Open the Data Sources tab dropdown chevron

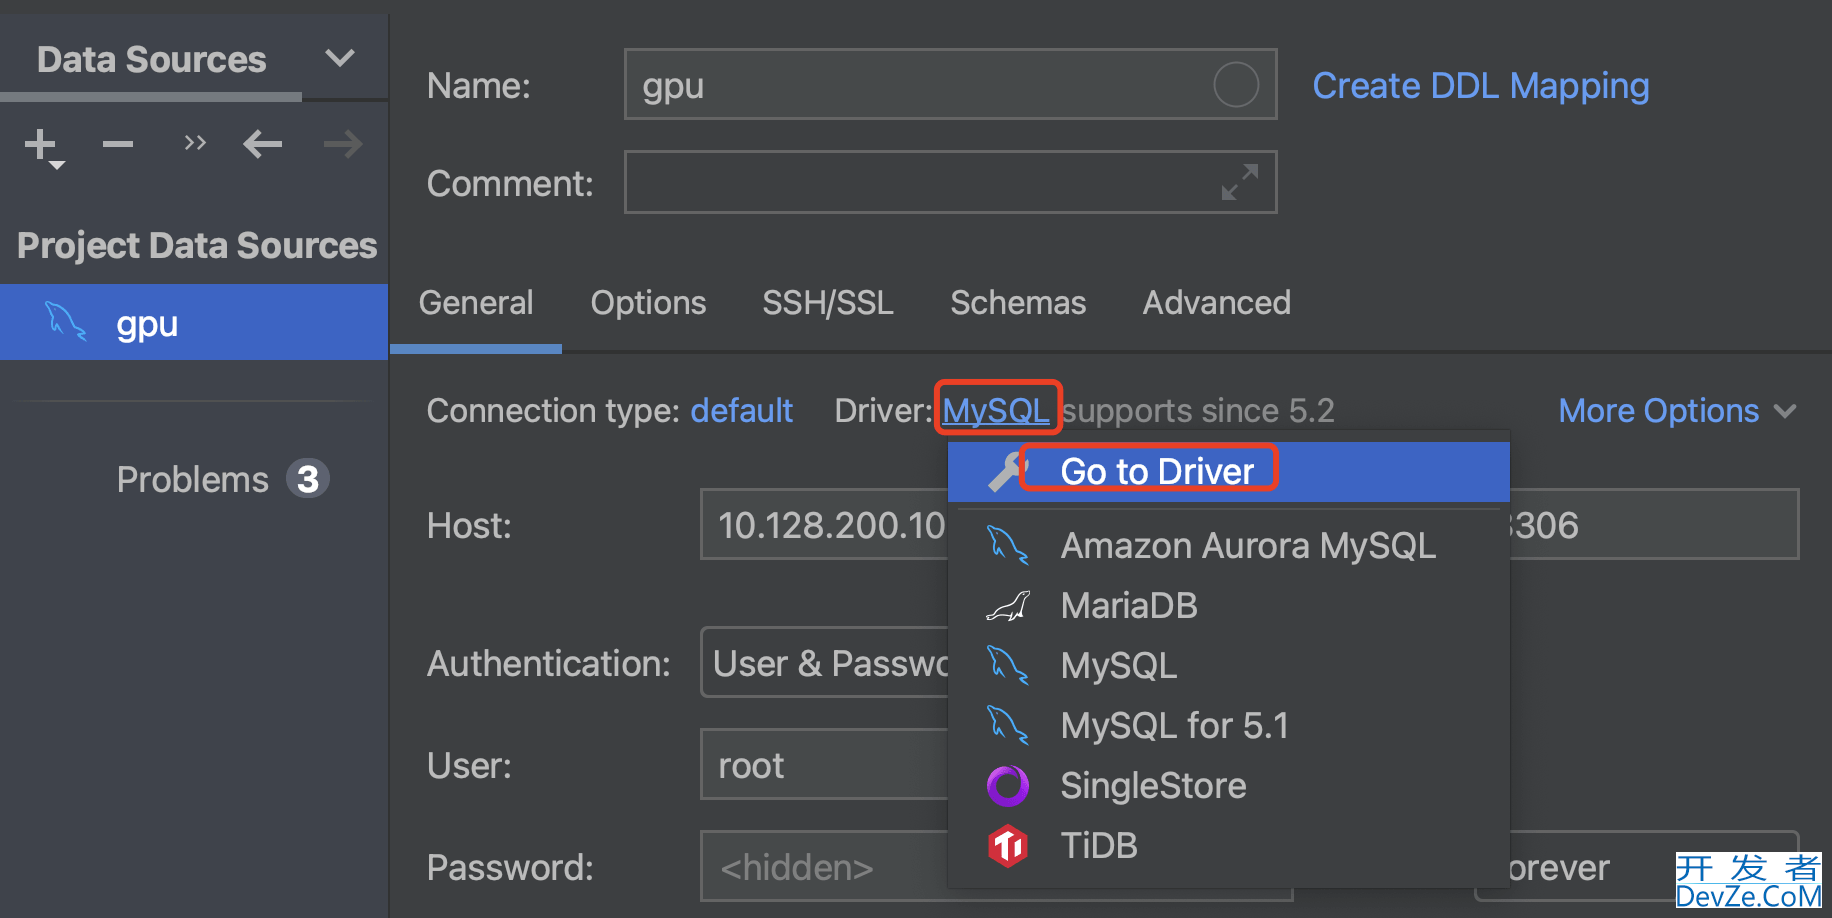[340, 58]
